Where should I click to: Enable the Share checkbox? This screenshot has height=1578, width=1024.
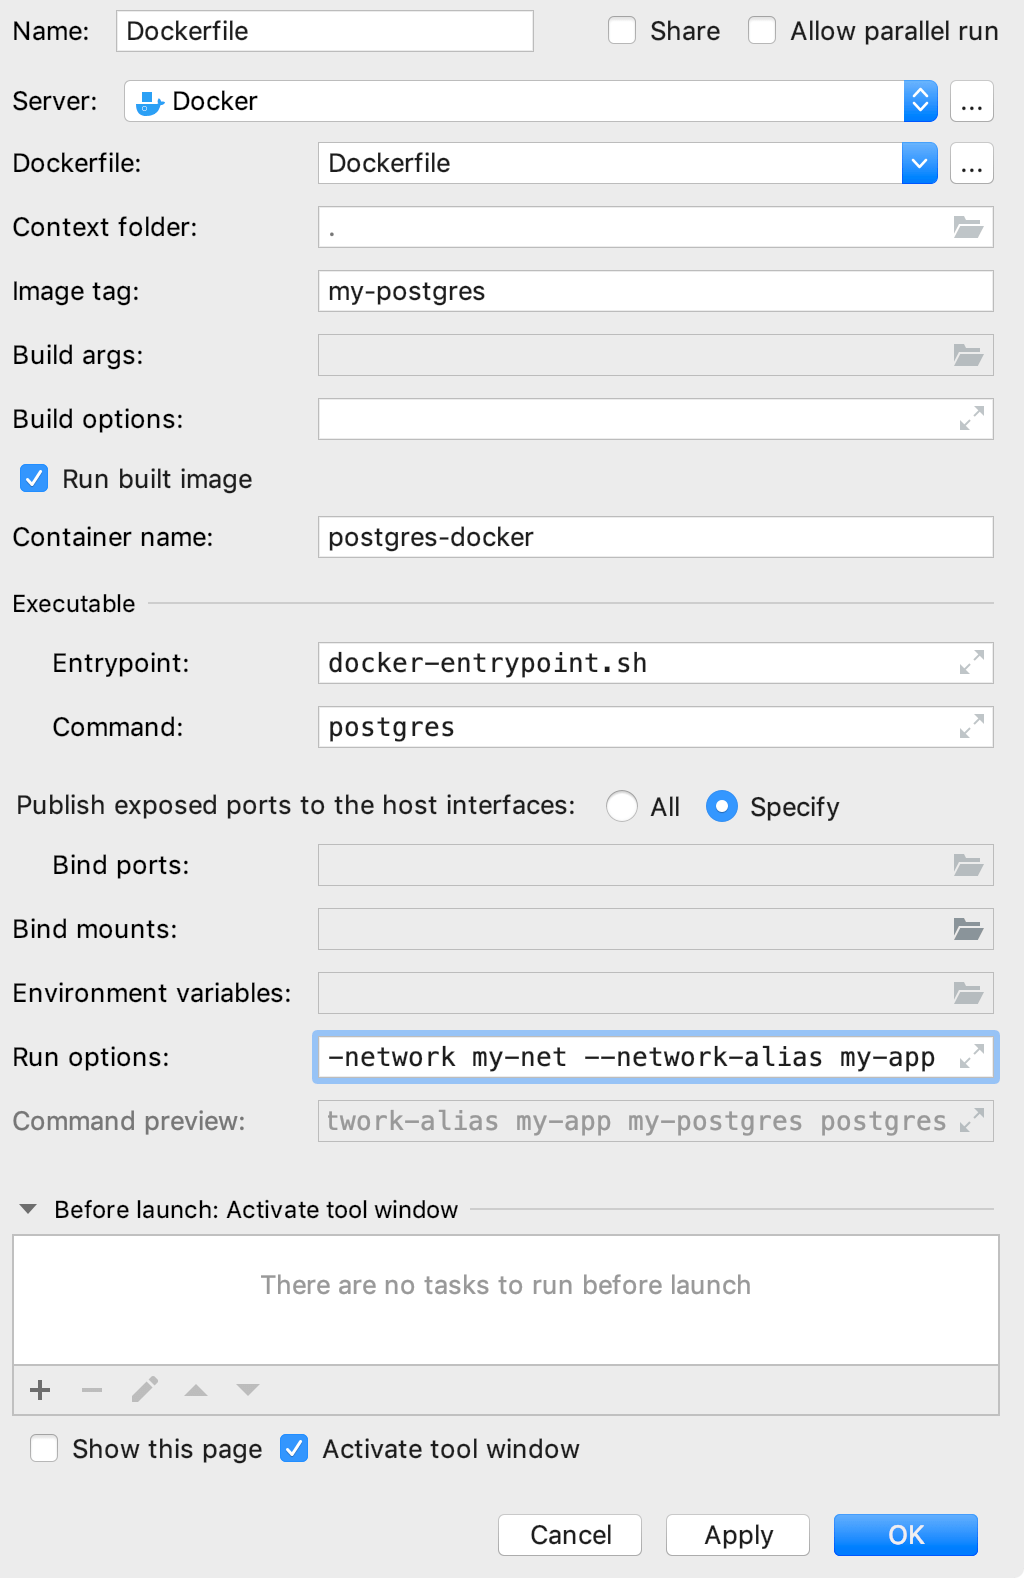[x=622, y=31]
